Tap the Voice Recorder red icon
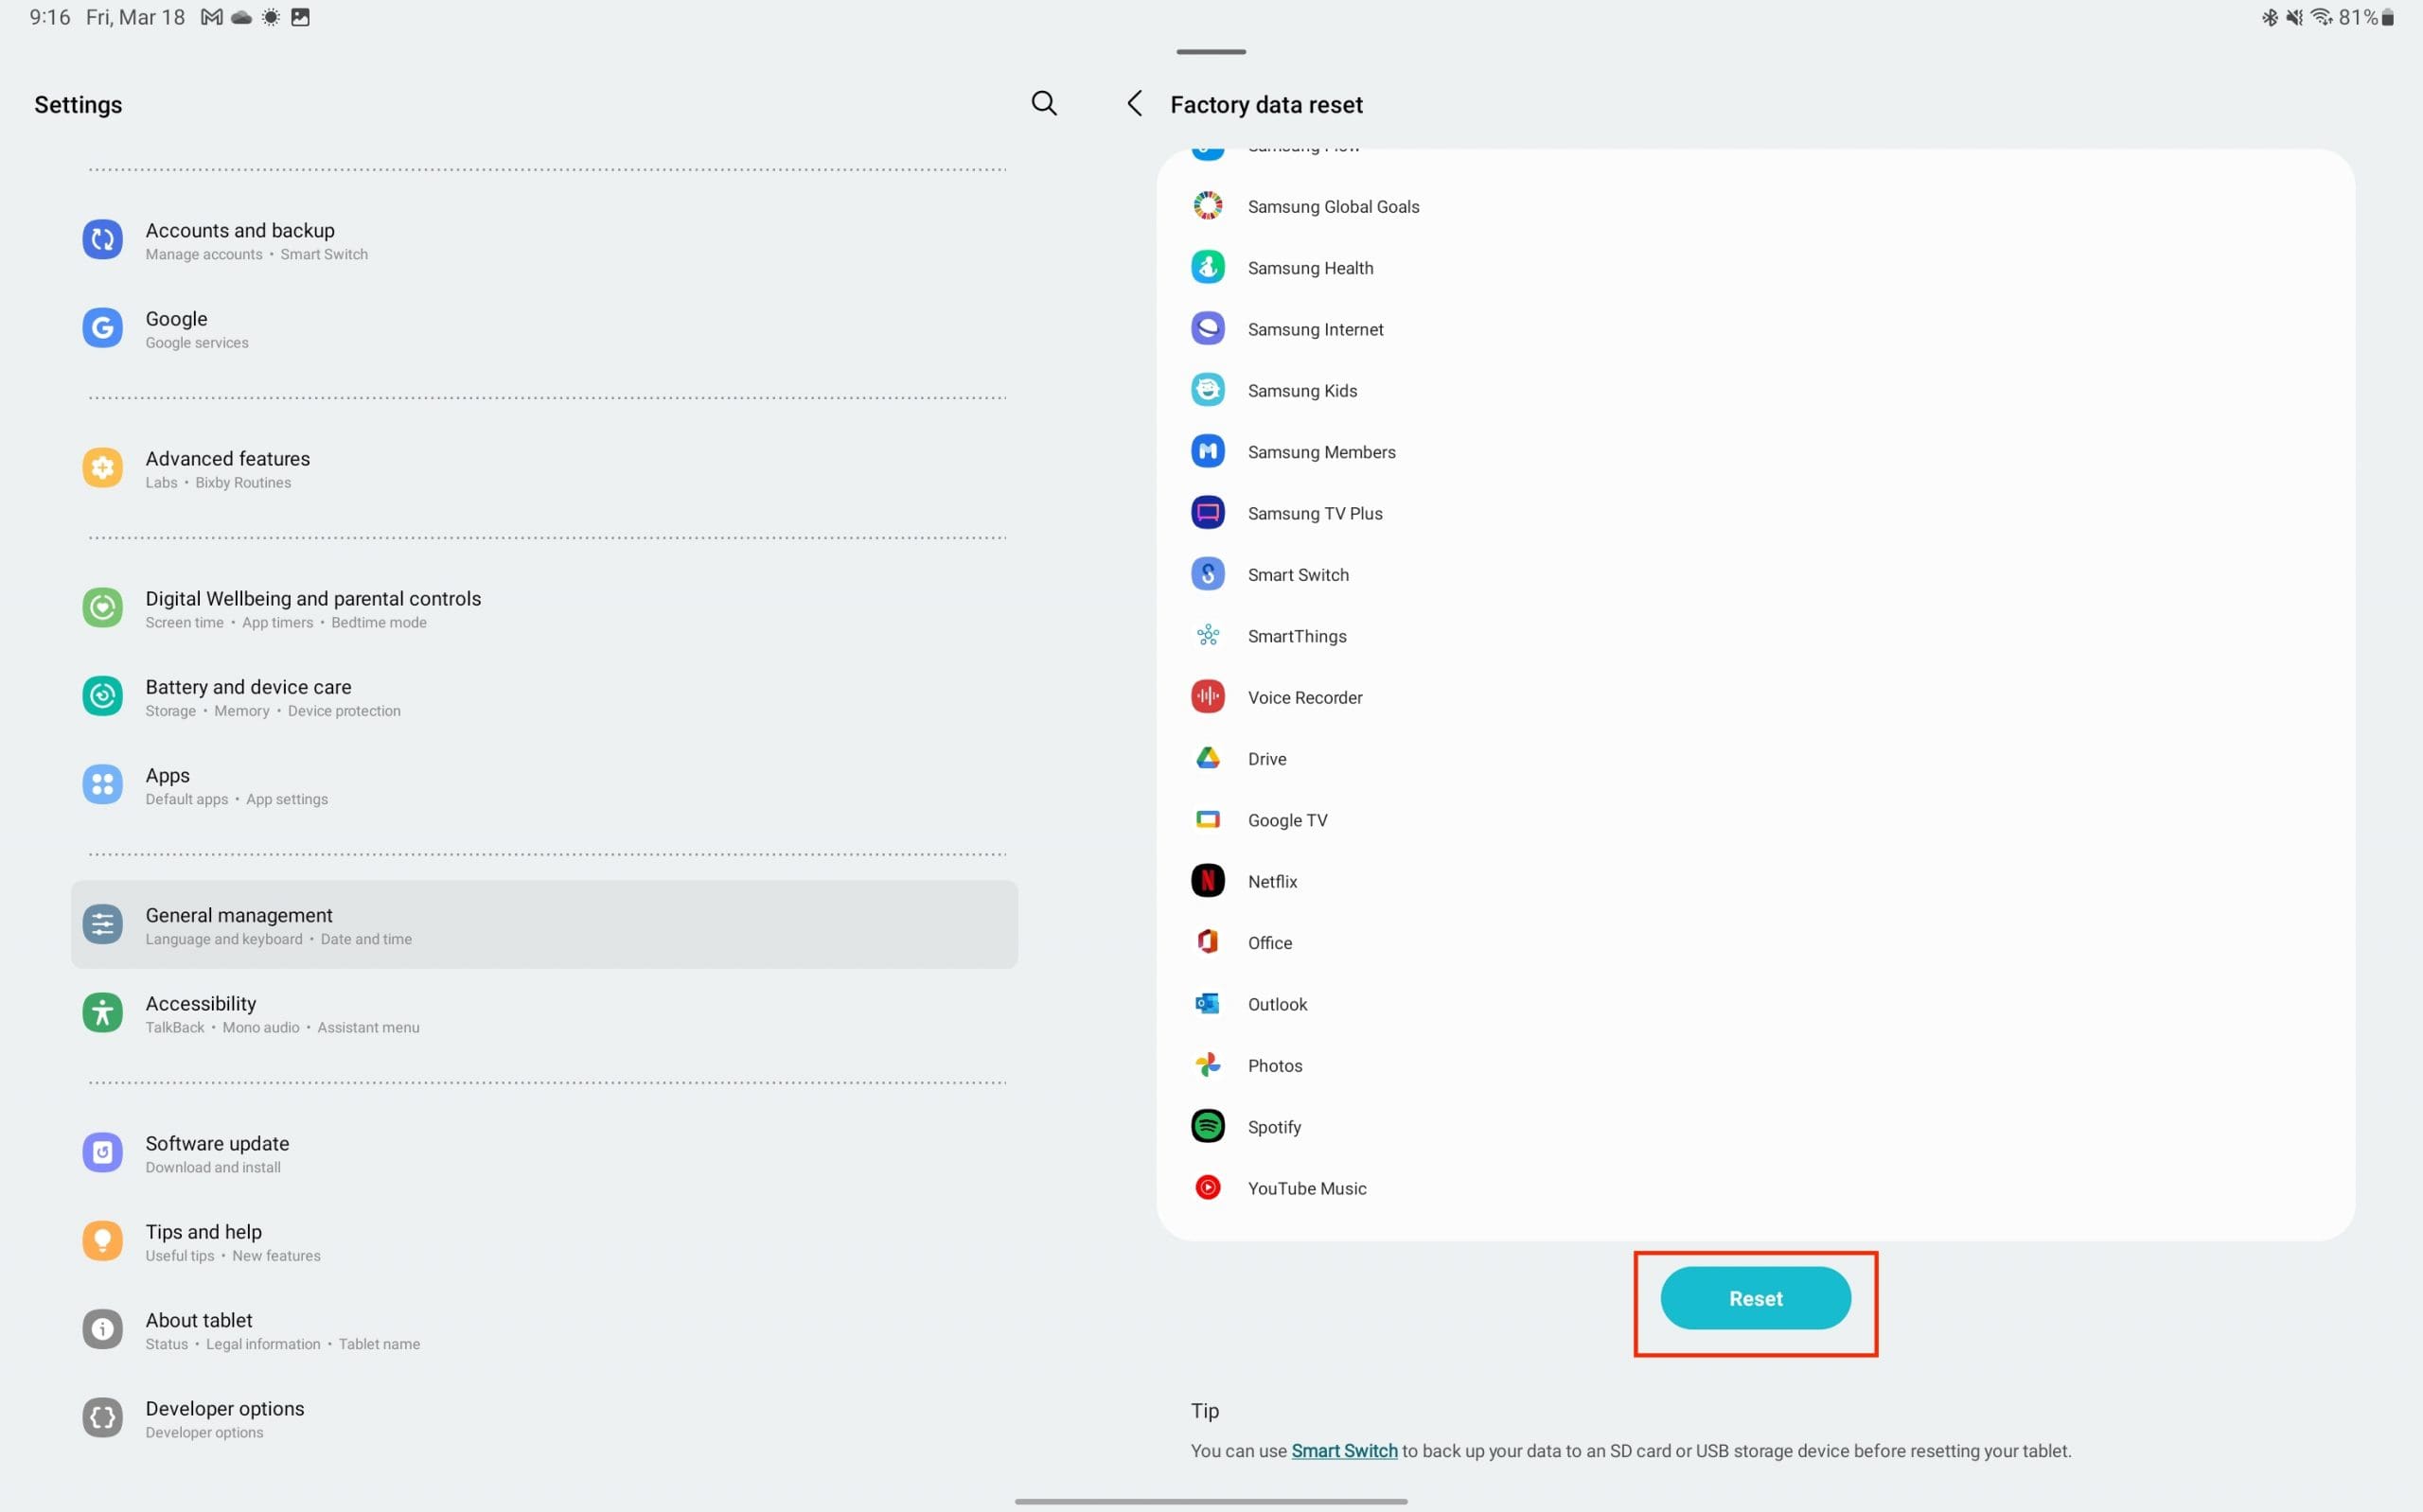Screen dimensions: 2423x1512 1207,697
